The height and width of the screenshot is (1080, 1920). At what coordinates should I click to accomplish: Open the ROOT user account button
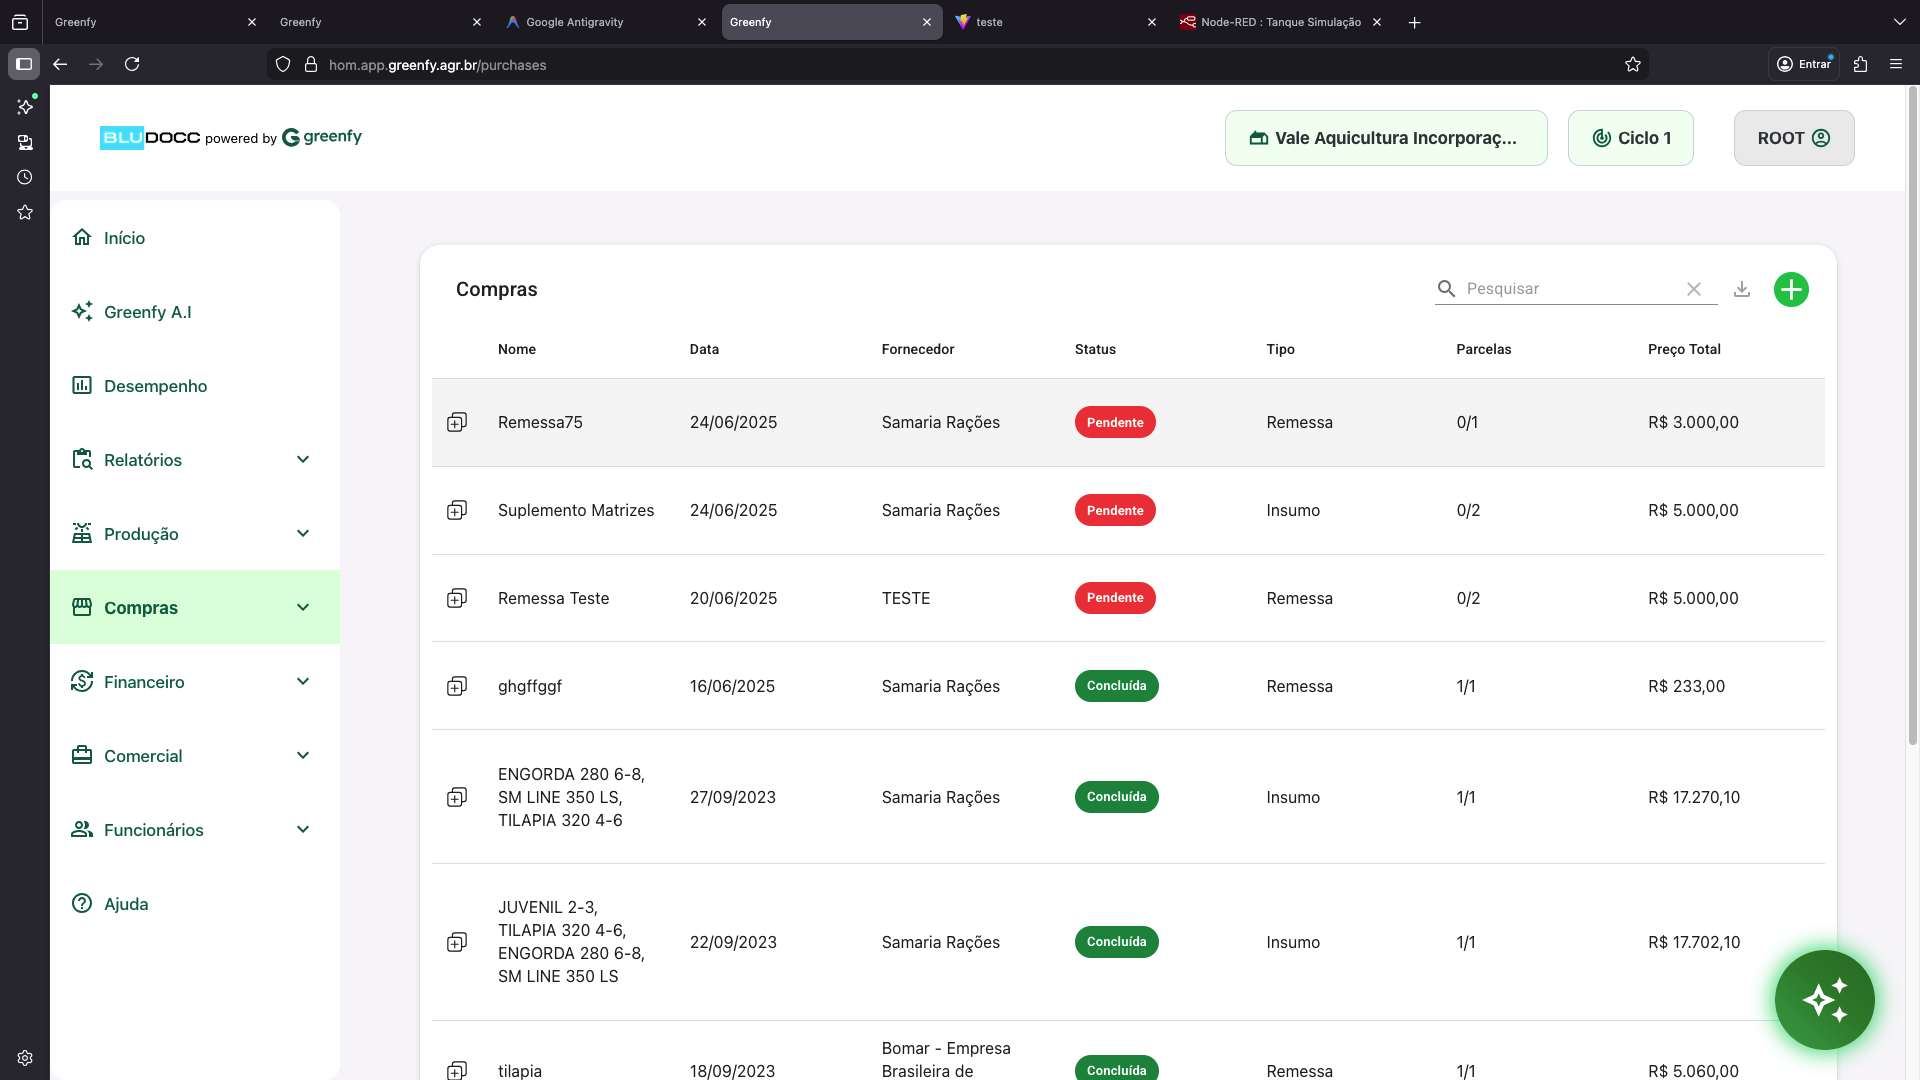[1793, 138]
